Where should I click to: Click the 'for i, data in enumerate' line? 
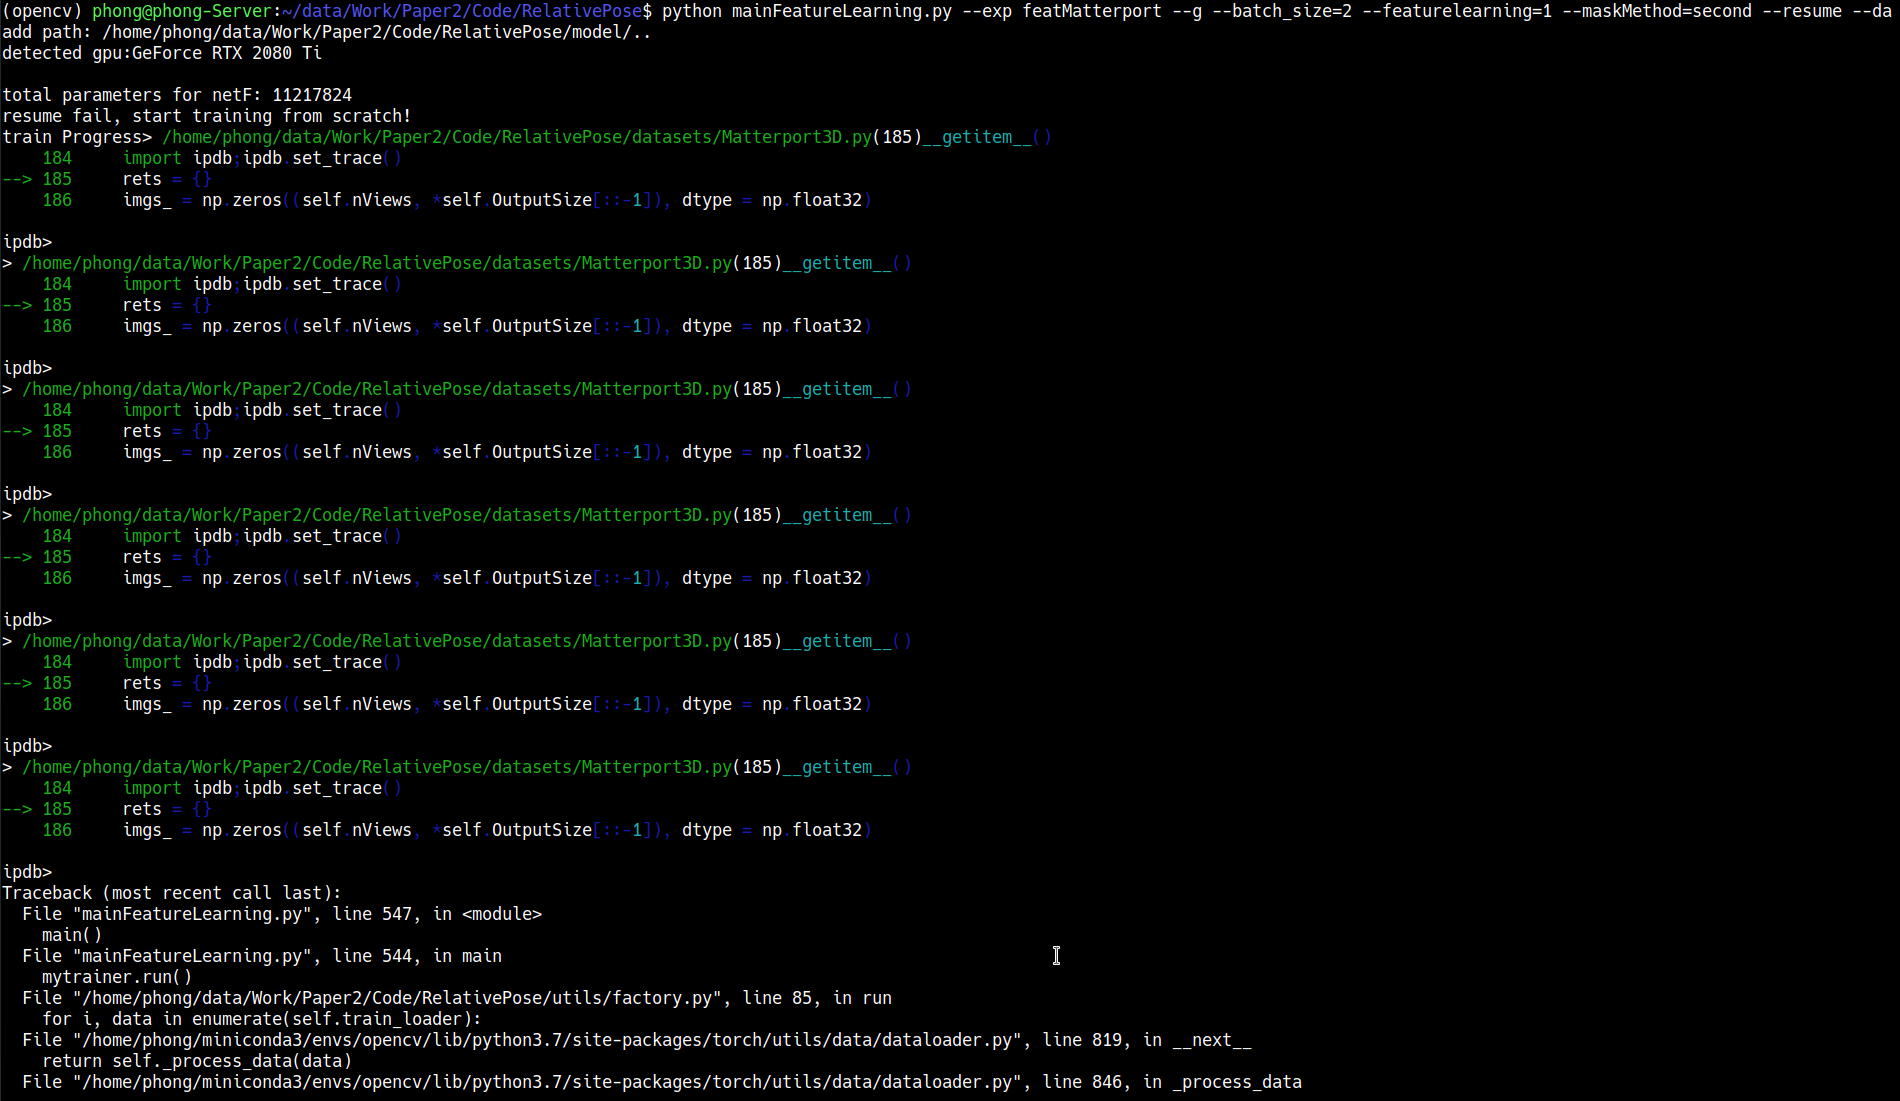tap(262, 1019)
